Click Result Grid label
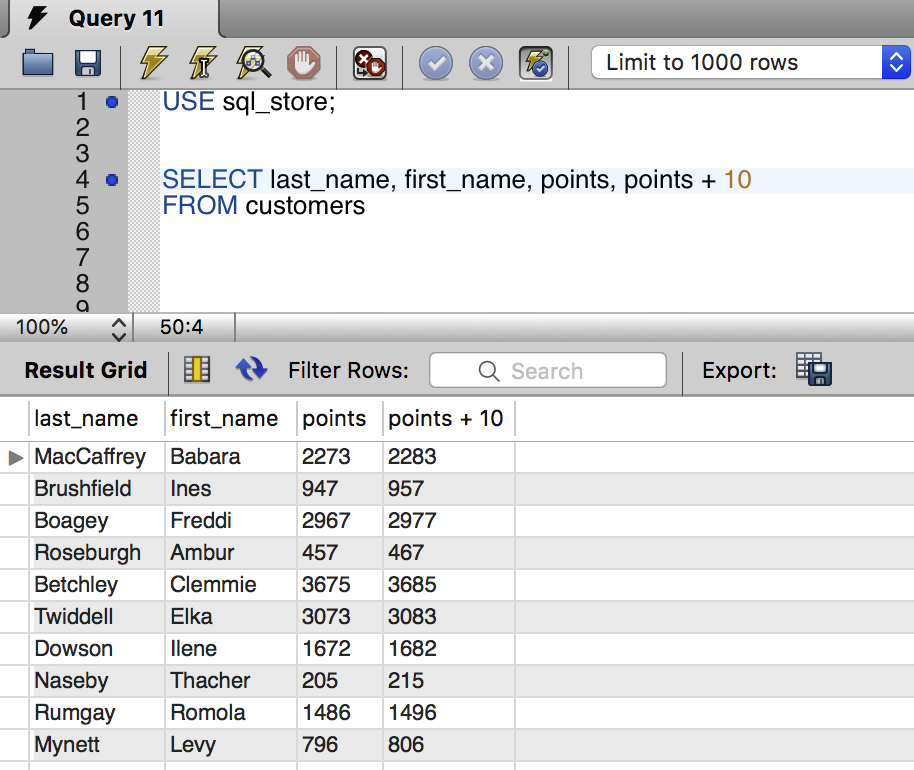 pyautogui.click(x=86, y=370)
